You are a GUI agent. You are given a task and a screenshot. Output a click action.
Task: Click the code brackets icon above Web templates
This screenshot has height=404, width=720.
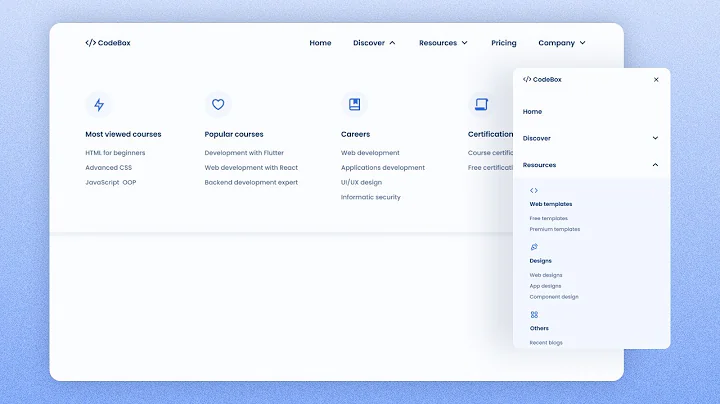click(x=534, y=191)
